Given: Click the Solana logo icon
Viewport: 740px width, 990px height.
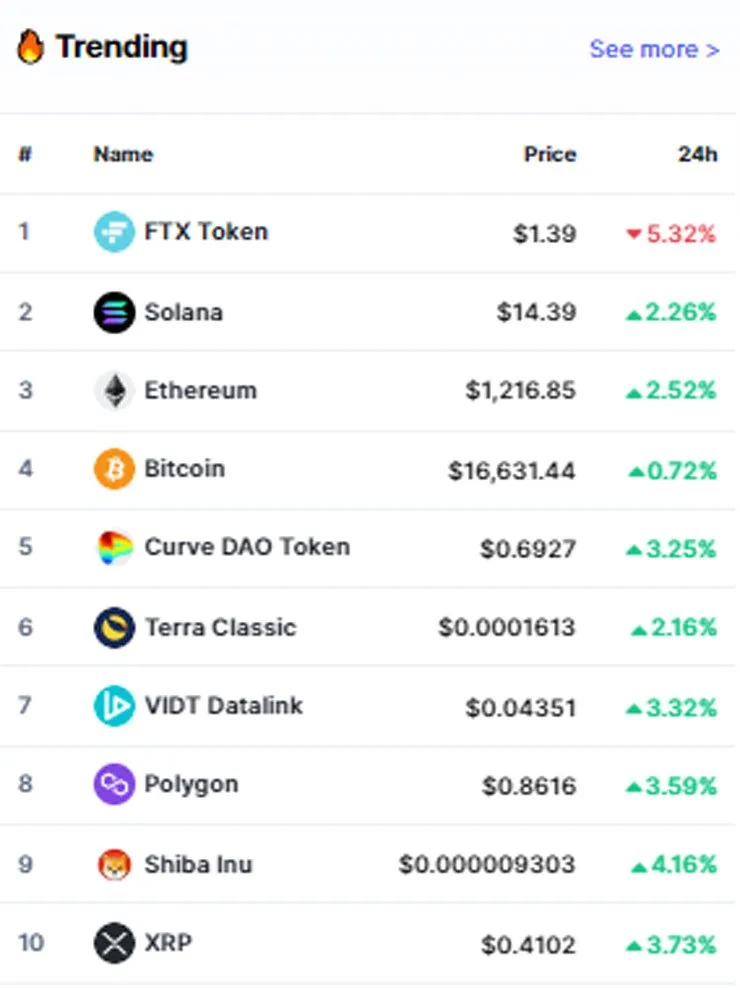Looking at the screenshot, I should (114, 312).
